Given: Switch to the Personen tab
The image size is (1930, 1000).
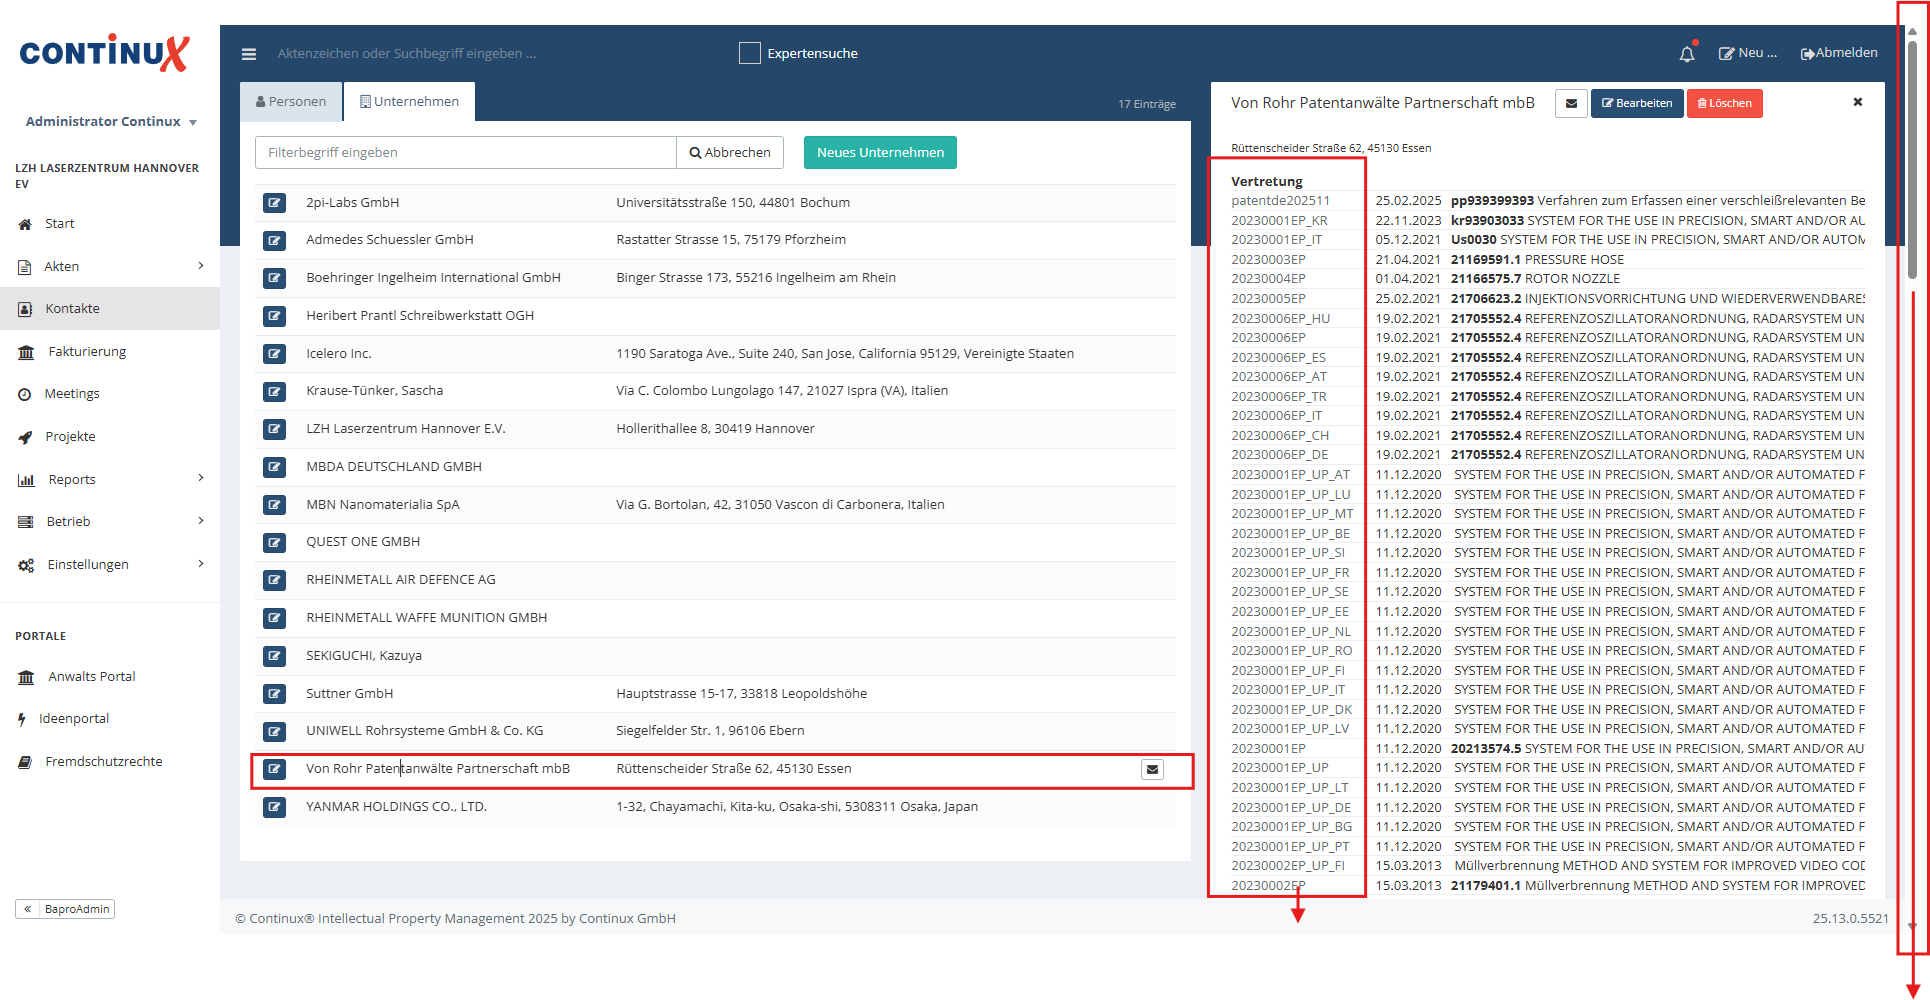Looking at the screenshot, I should [x=291, y=102].
